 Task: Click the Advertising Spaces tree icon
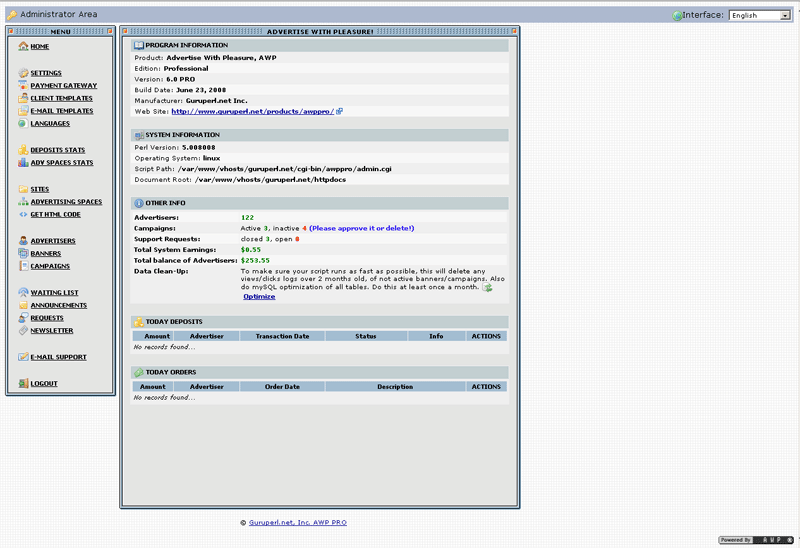pos(23,202)
